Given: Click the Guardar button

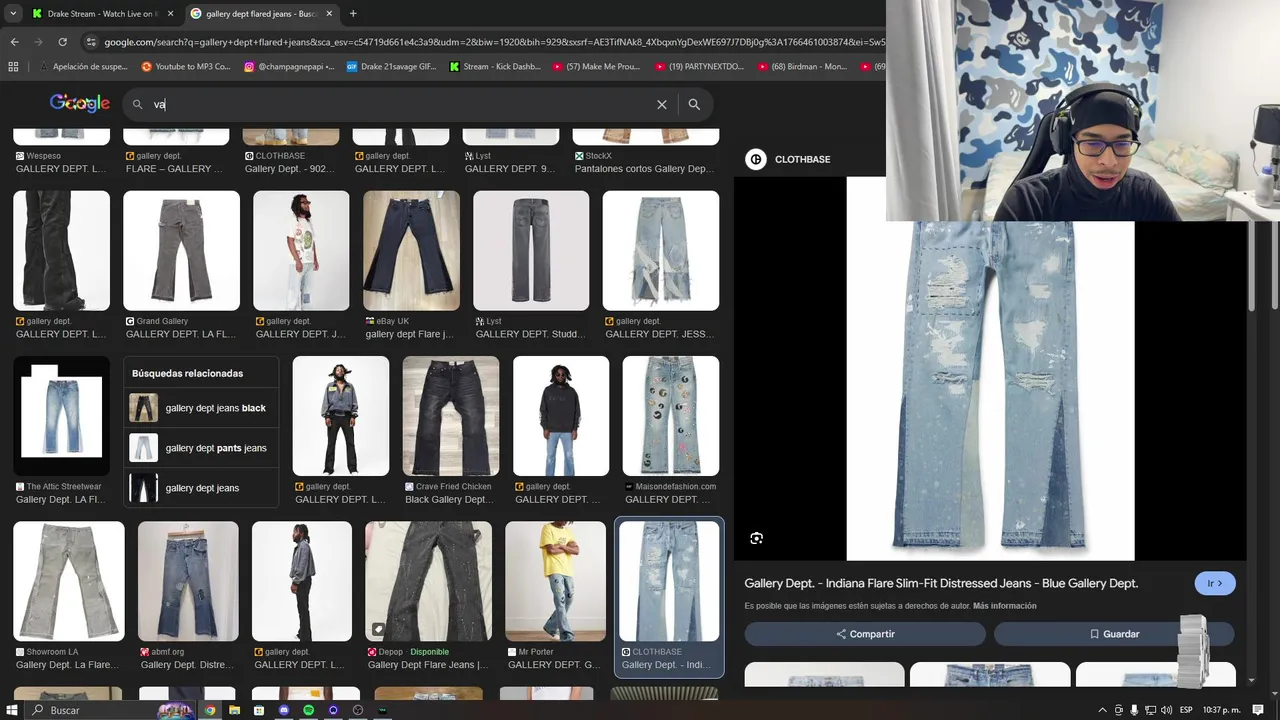Looking at the screenshot, I should point(1114,634).
